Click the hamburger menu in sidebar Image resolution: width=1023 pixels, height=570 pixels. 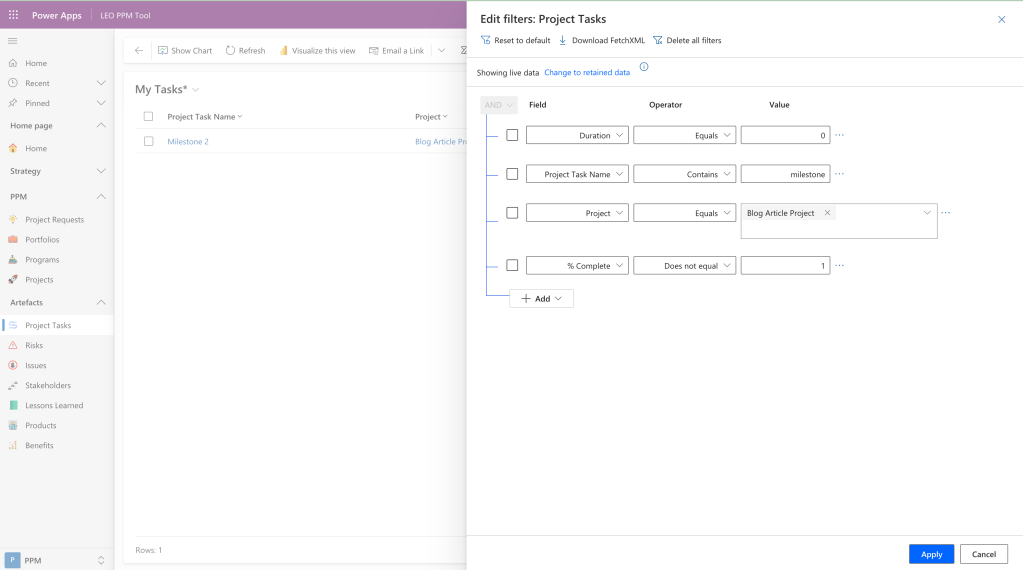(x=13, y=40)
